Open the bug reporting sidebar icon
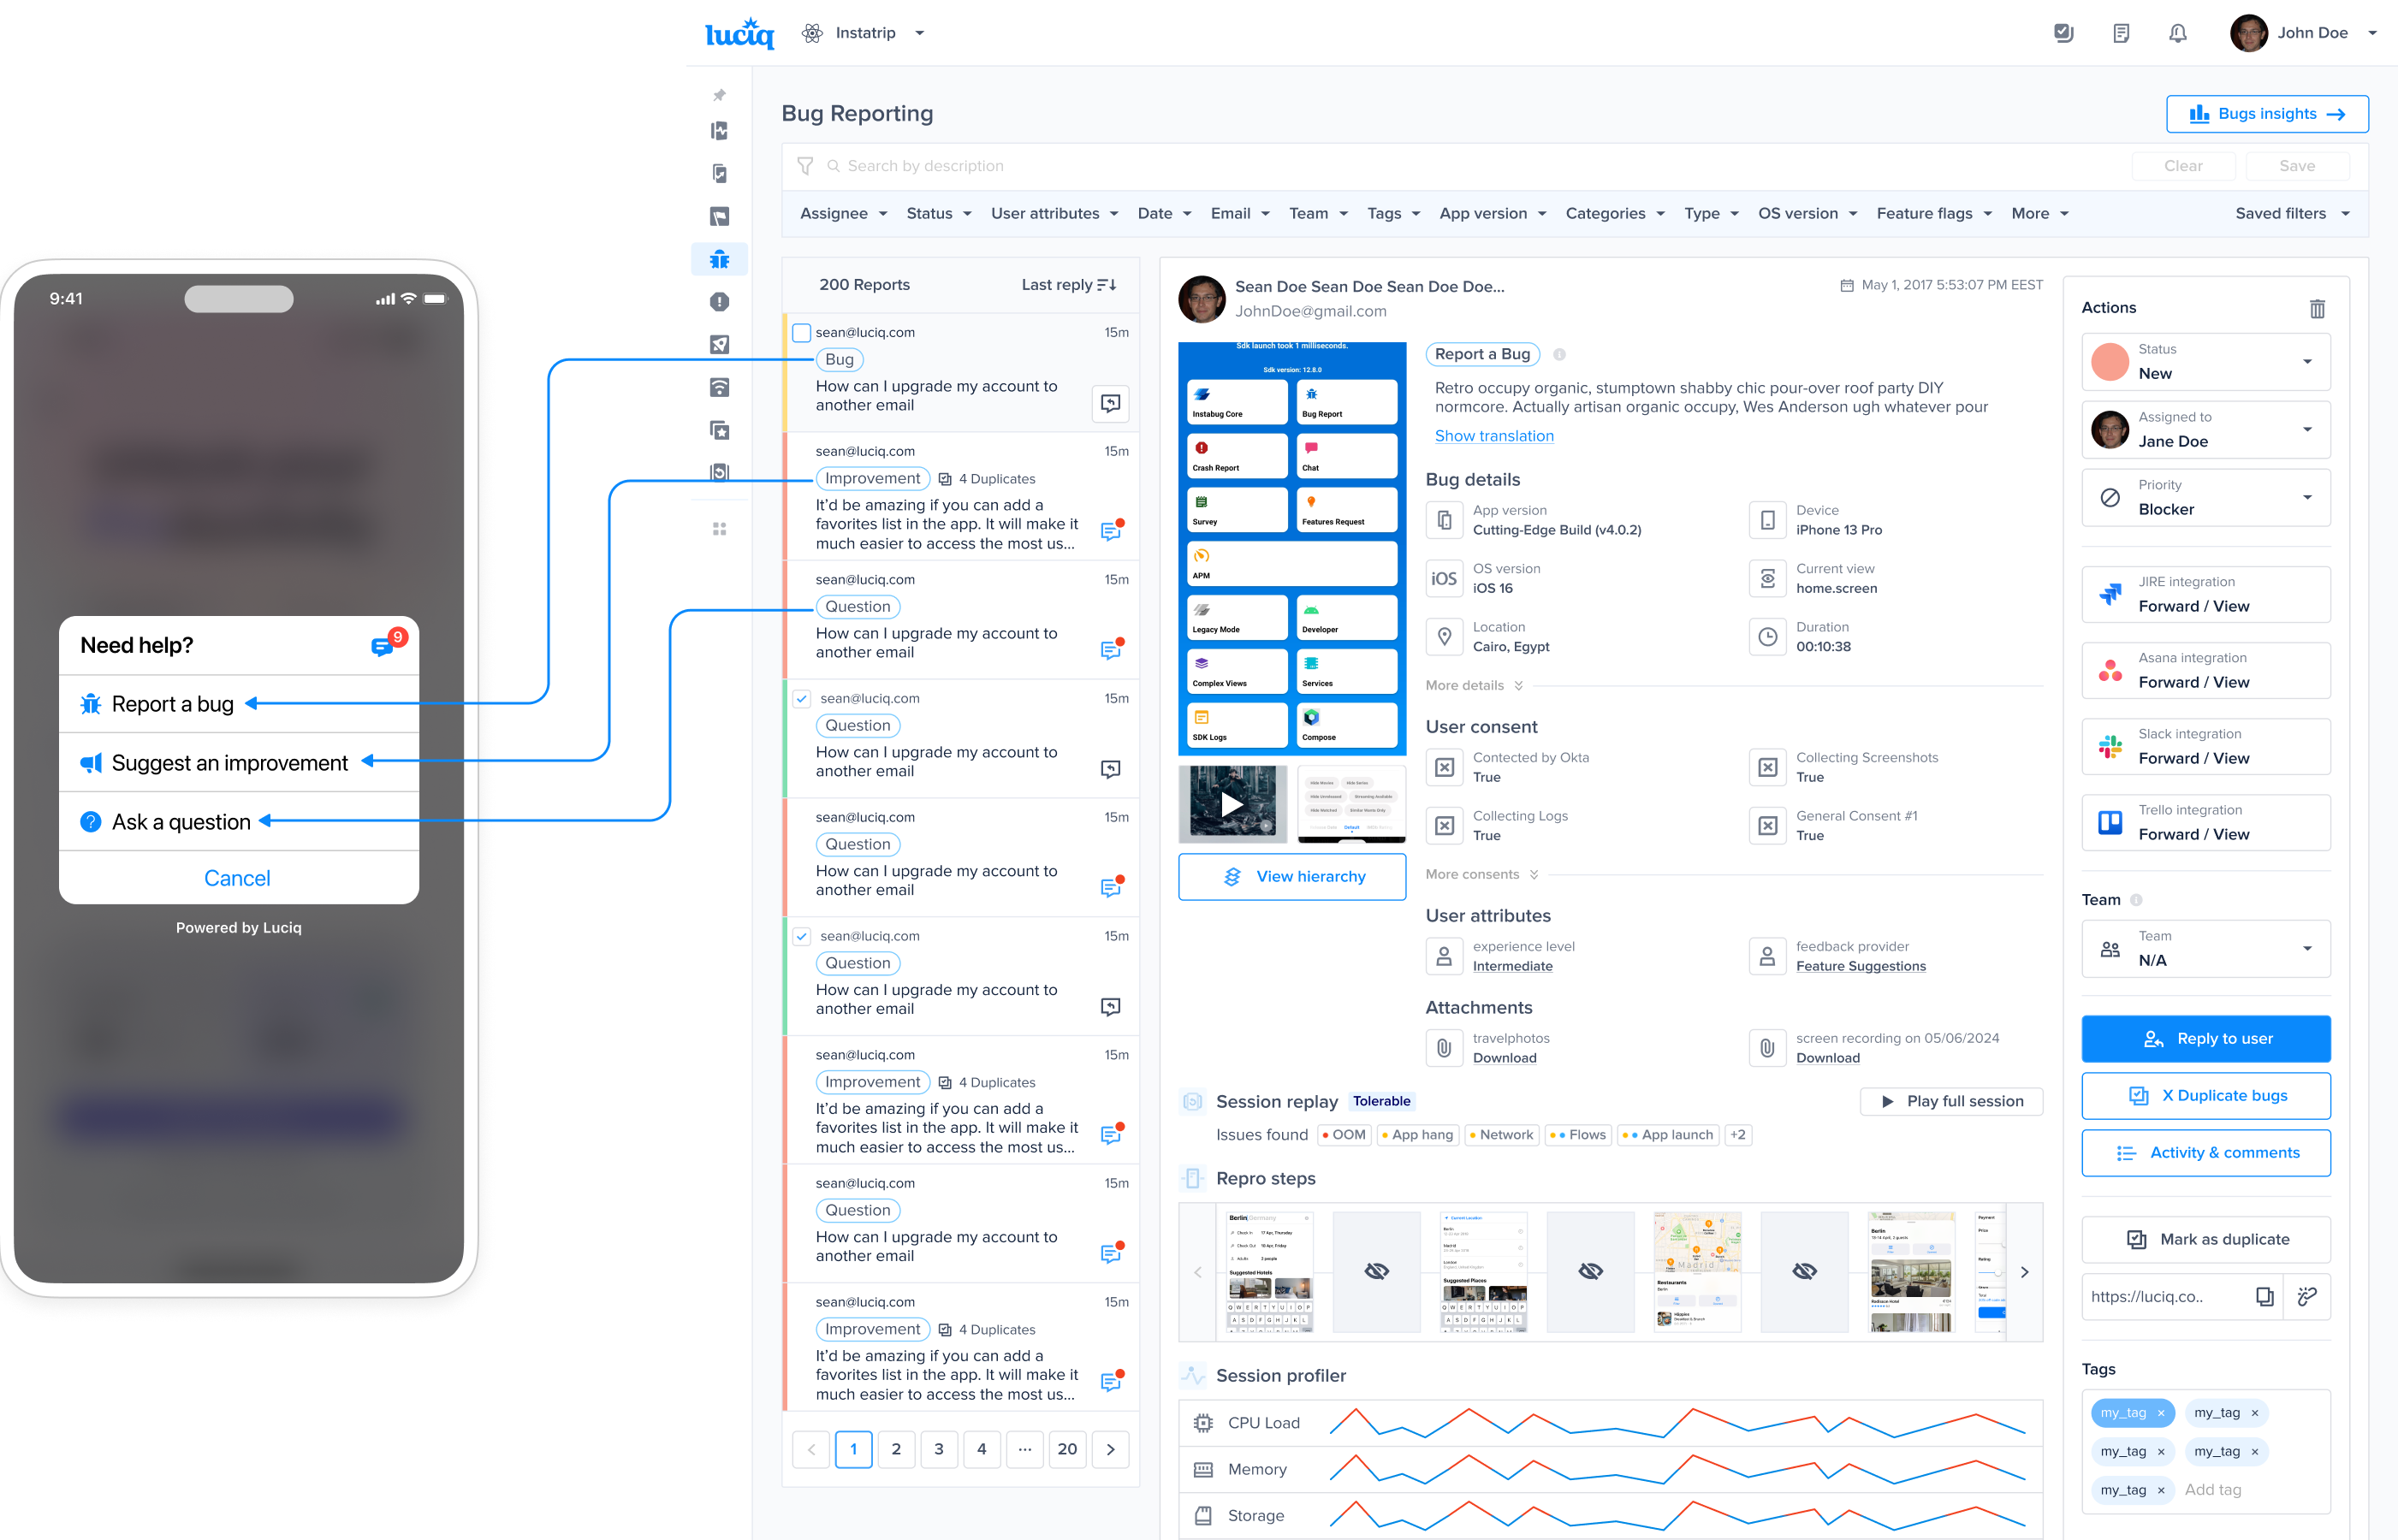Viewport: 2398px width, 1540px height. [719, 259]
